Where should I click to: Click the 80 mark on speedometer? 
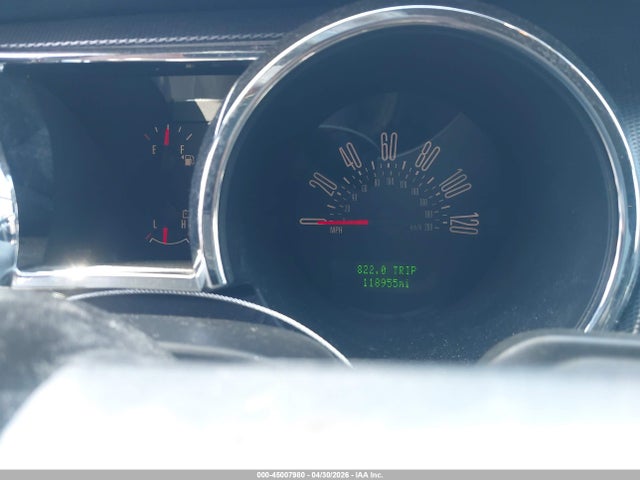[428, 156]
